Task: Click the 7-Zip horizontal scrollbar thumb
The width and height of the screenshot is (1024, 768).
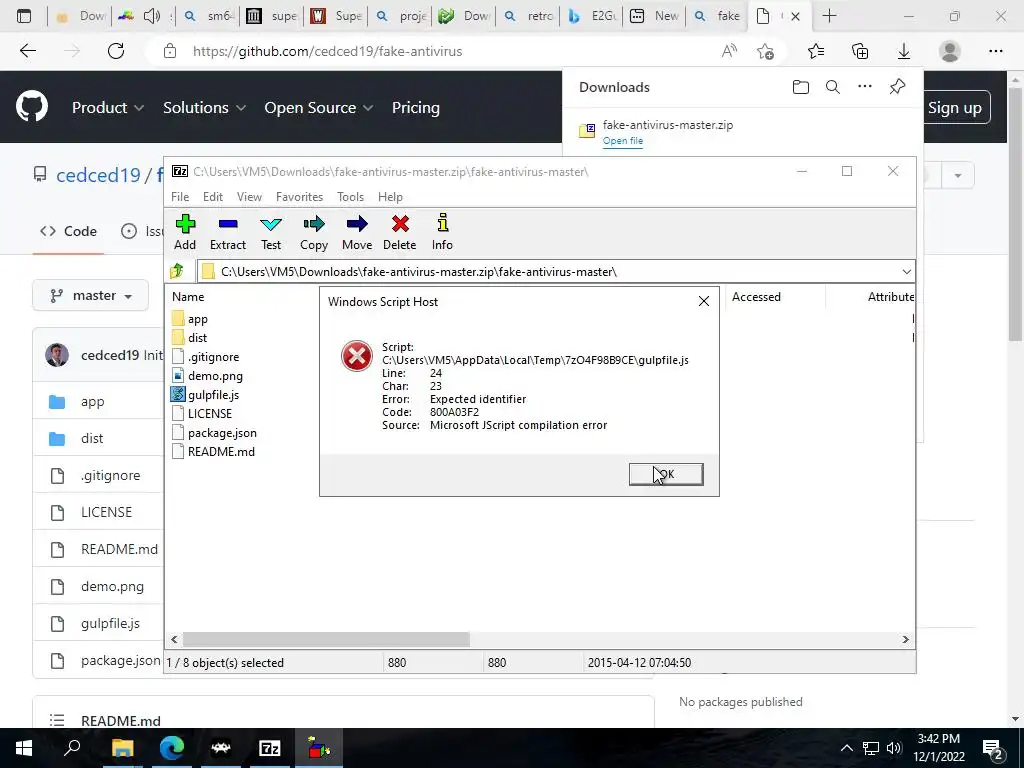Action: 326,639
